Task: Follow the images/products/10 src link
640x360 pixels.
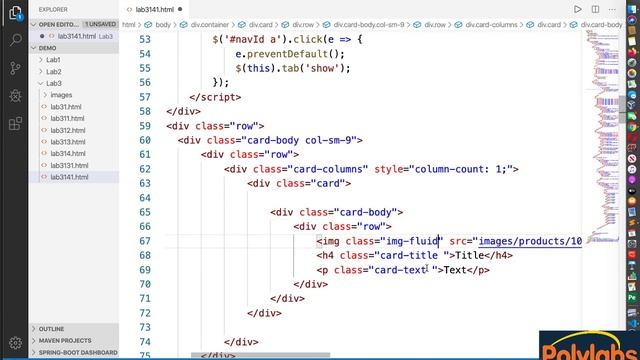Action: pyautogui.click(x=530, y=241)
